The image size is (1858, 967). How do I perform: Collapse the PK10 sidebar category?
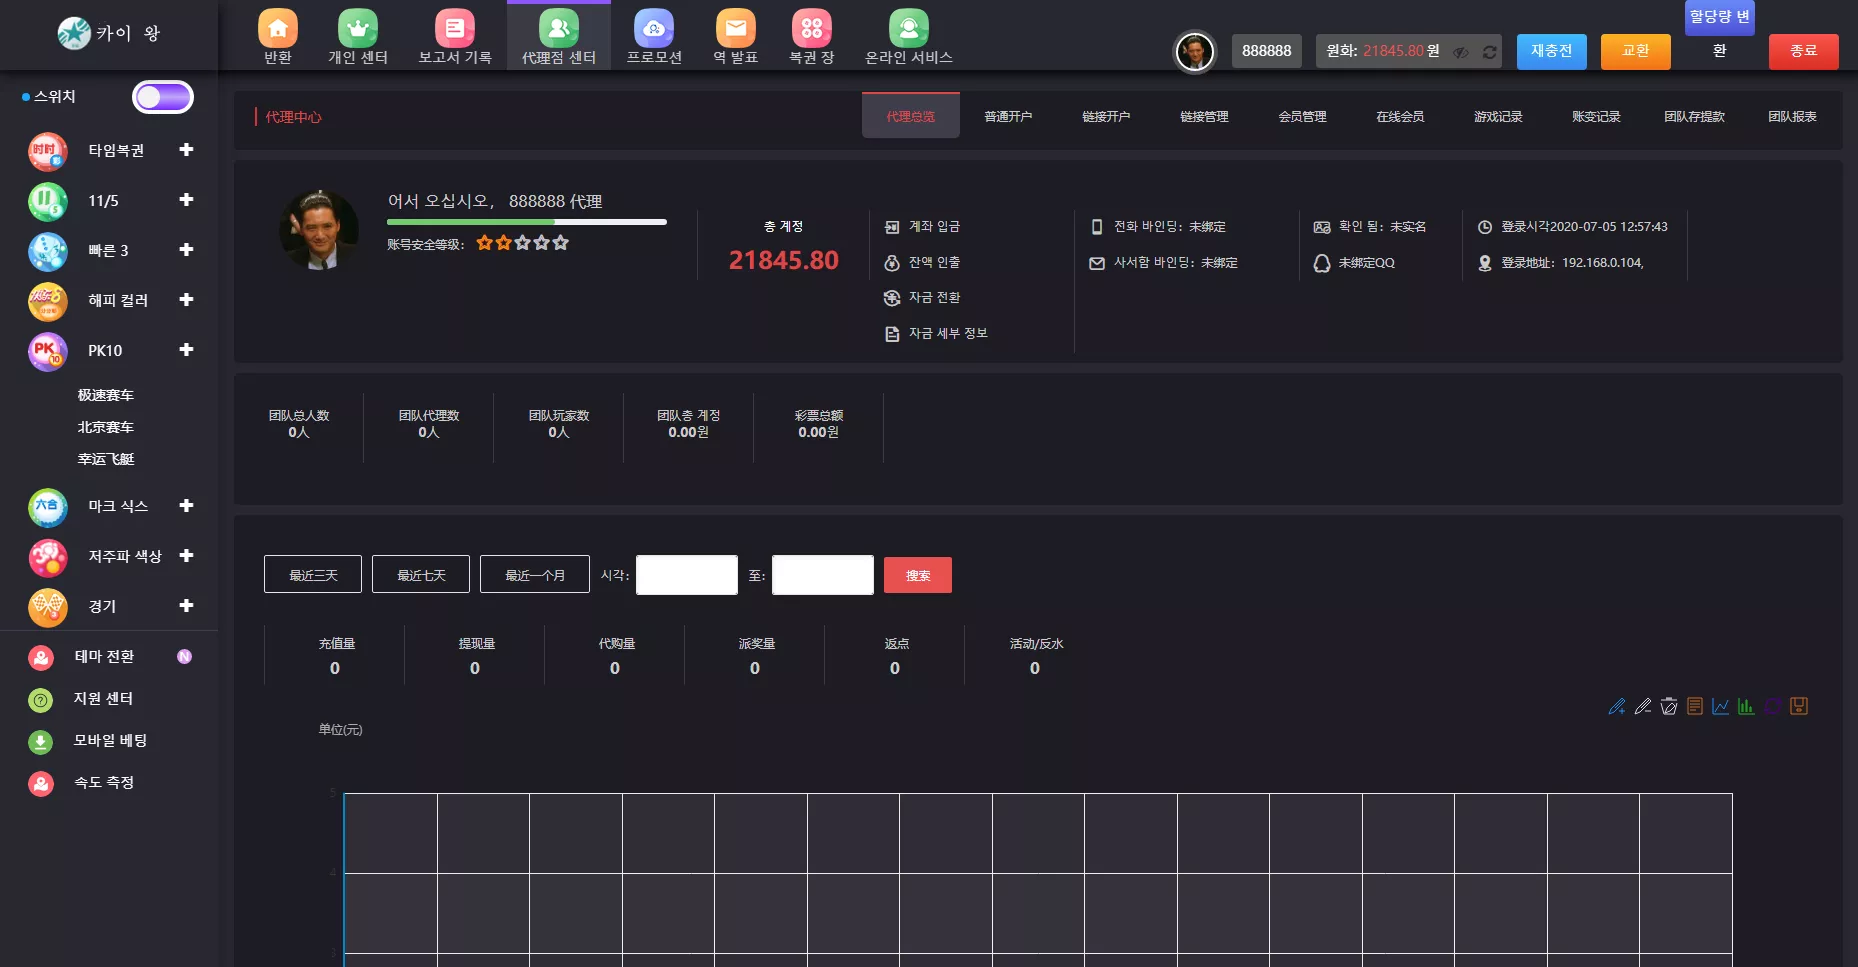pos(186,350)
